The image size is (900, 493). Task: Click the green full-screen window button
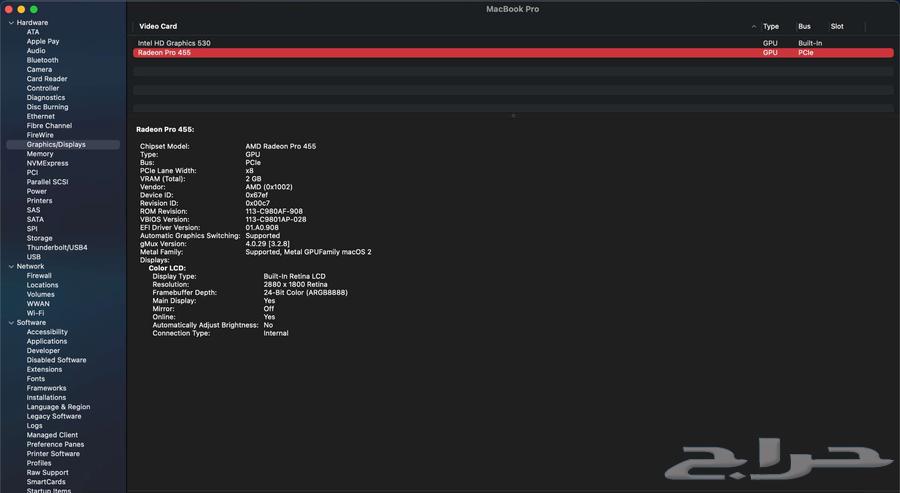[x=34, y=9]
